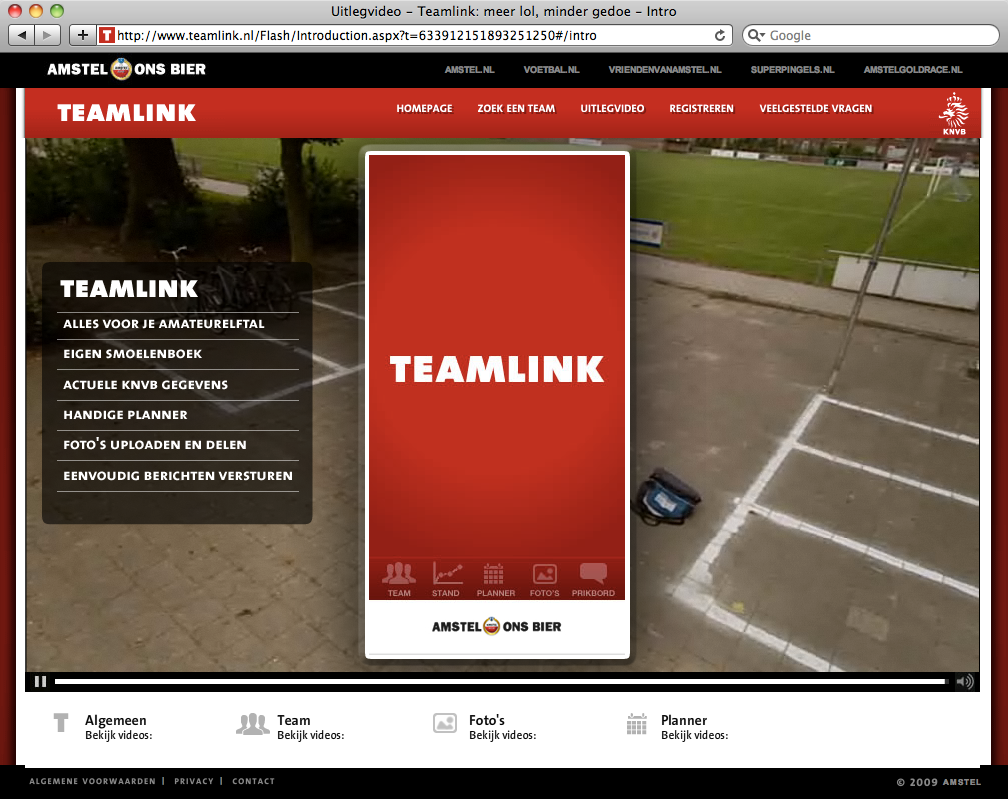The image size is (1008, 799).
Task: Open the Team icon in the phone mockup
Action: click(x=399, y=579)
